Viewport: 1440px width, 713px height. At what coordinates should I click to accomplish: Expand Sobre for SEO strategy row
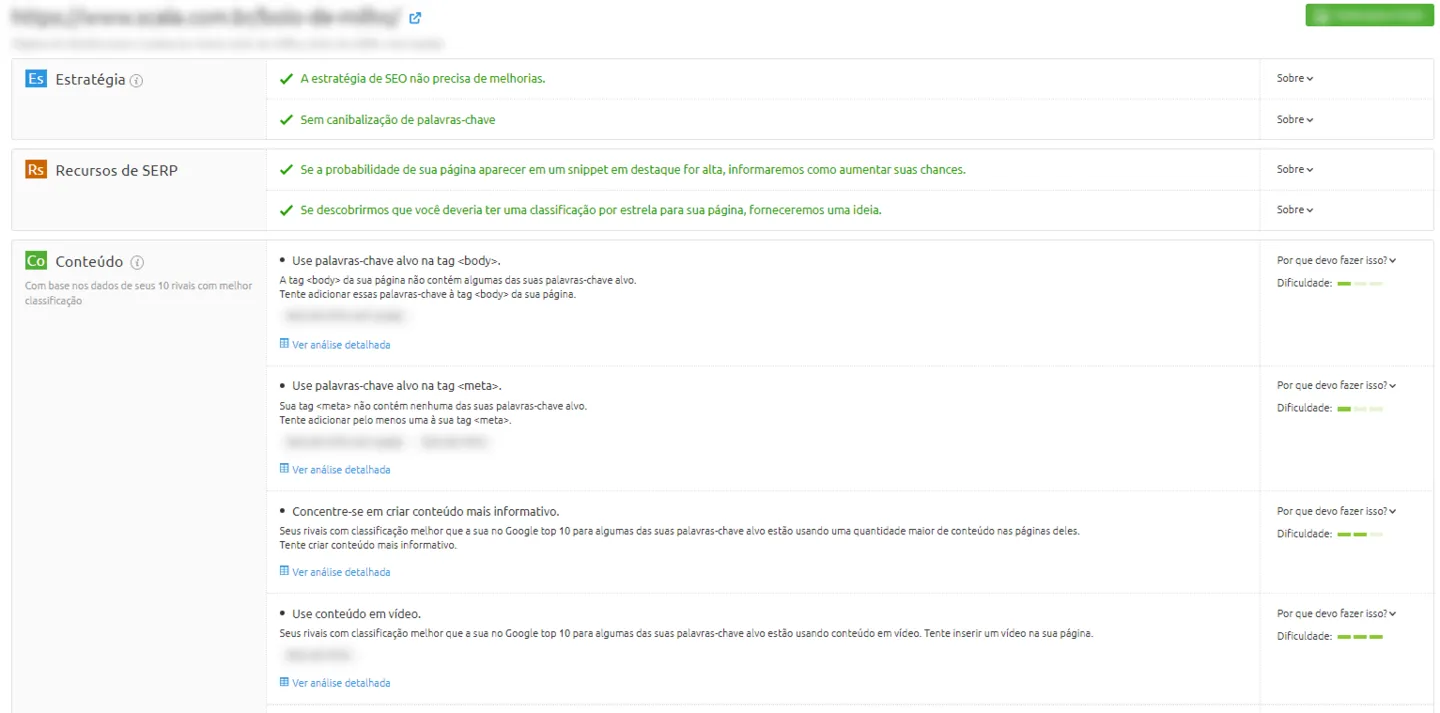pos(1295,78)
